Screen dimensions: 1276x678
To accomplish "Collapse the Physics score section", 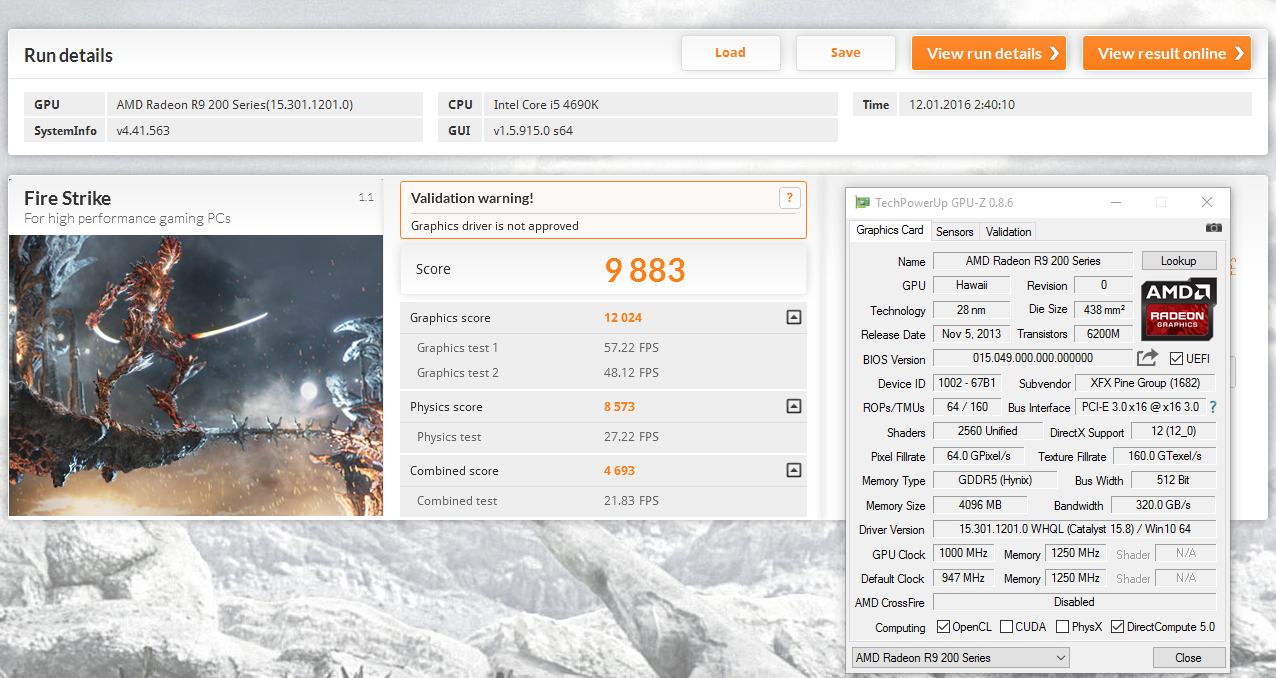I will [x=793, y=406].
